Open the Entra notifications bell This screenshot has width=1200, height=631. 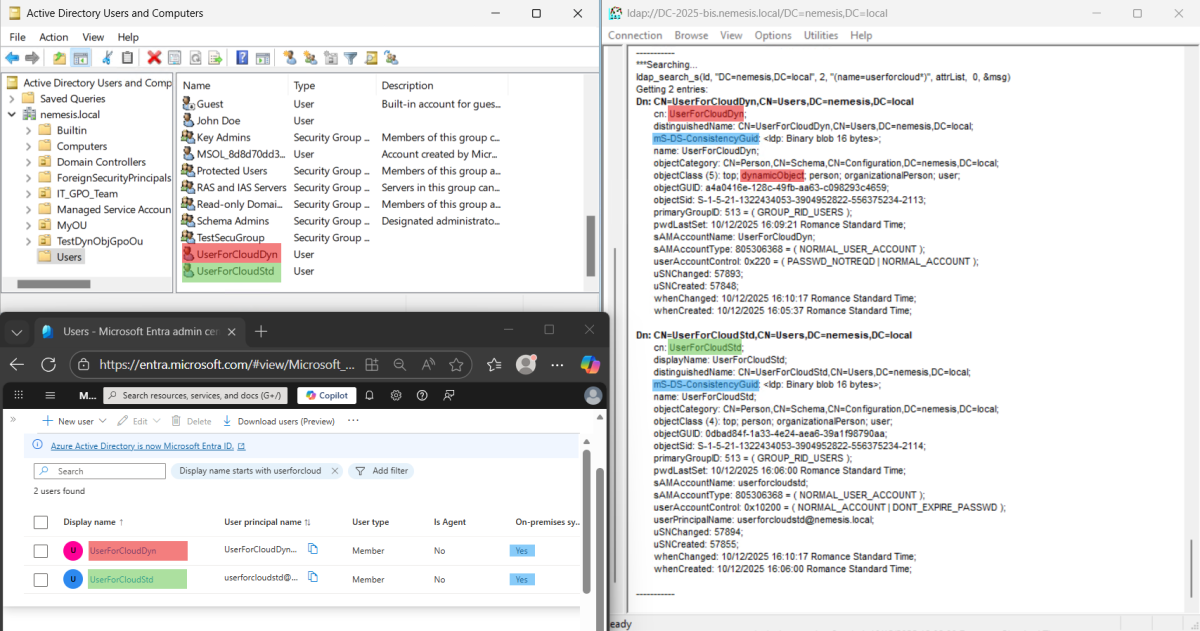369,395
